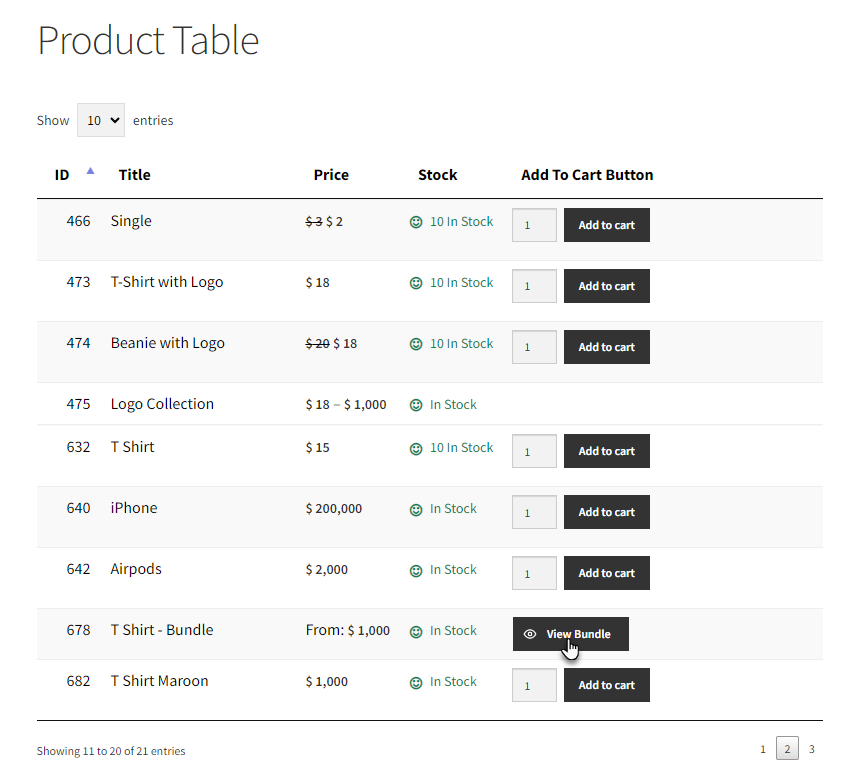Click 'T Shirt - Bundle' title
Screen dimensions: 866x778
[162, 629]
